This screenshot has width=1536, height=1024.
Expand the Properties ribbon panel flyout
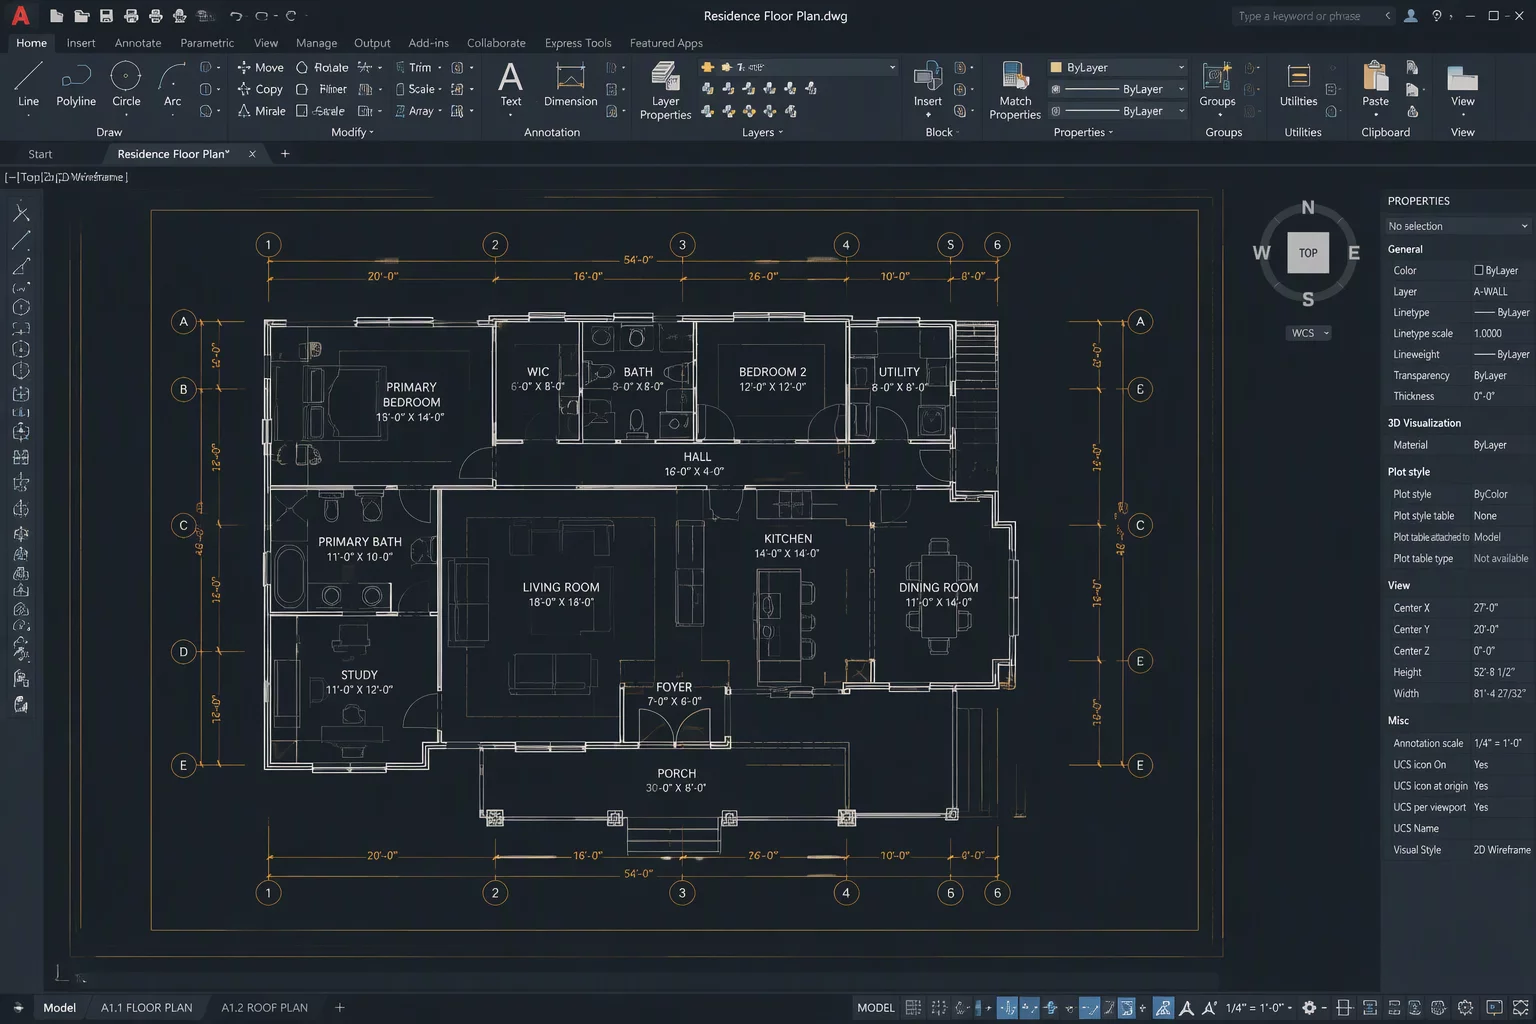(1083, 132)
